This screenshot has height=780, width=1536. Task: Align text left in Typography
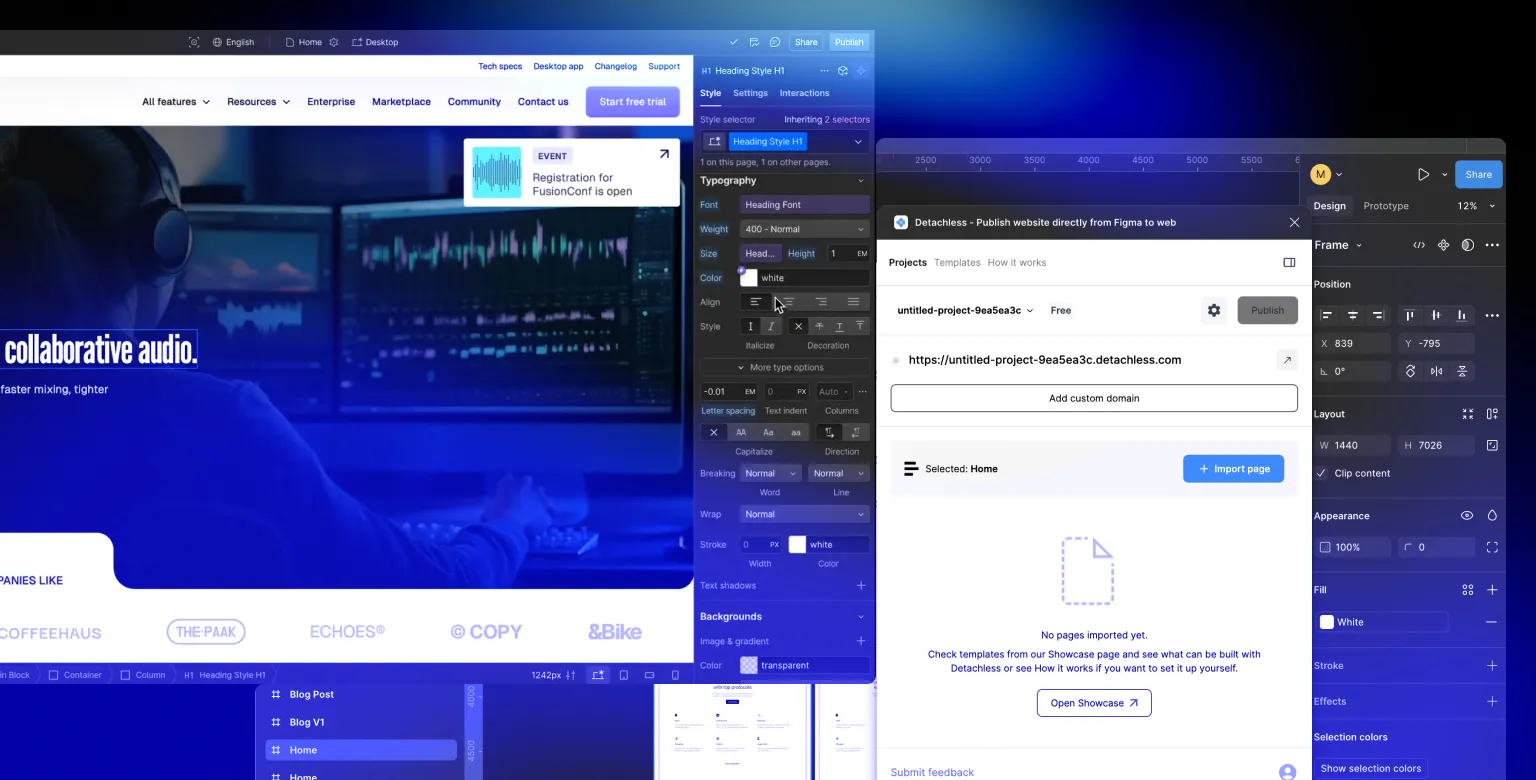(x=755, y=302)
